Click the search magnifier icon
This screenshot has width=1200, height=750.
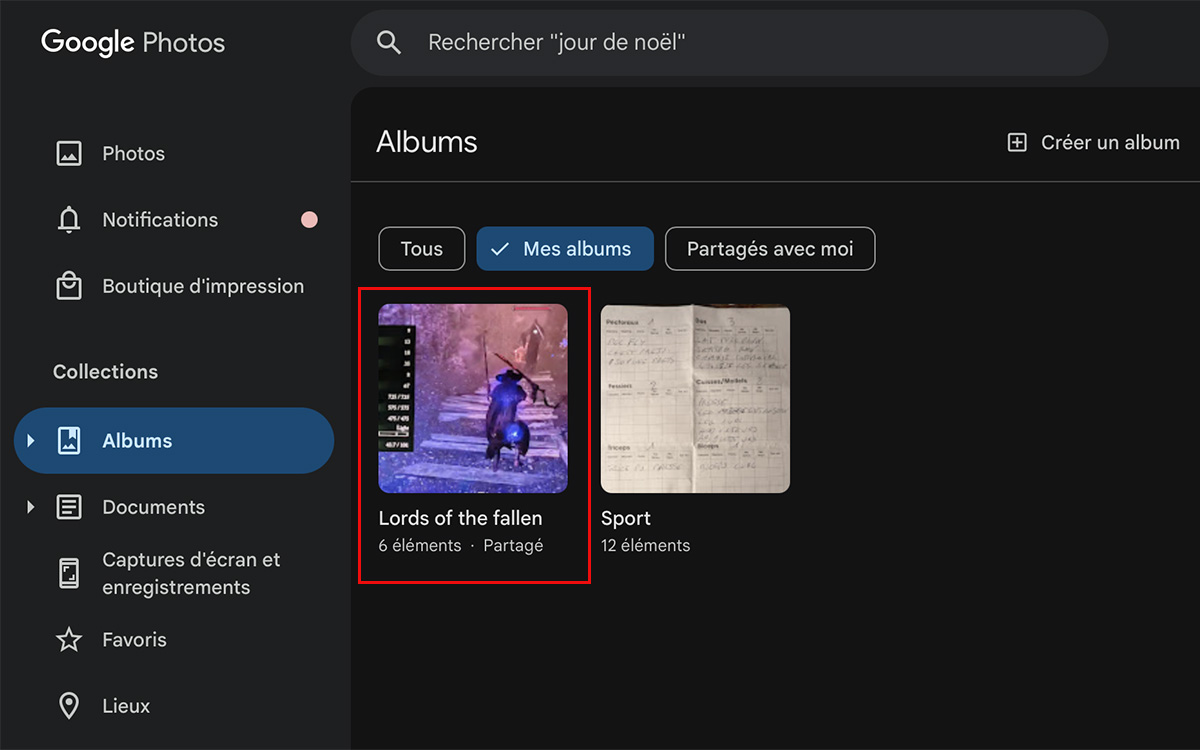point(388,42)
